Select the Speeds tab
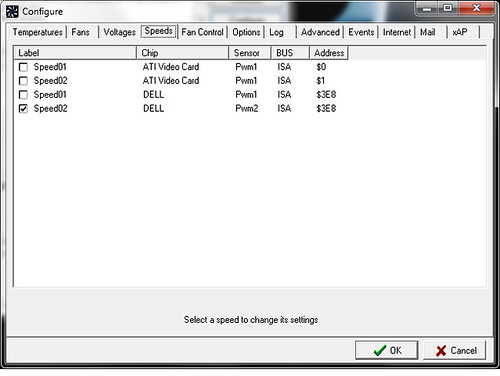 (159, 31)
